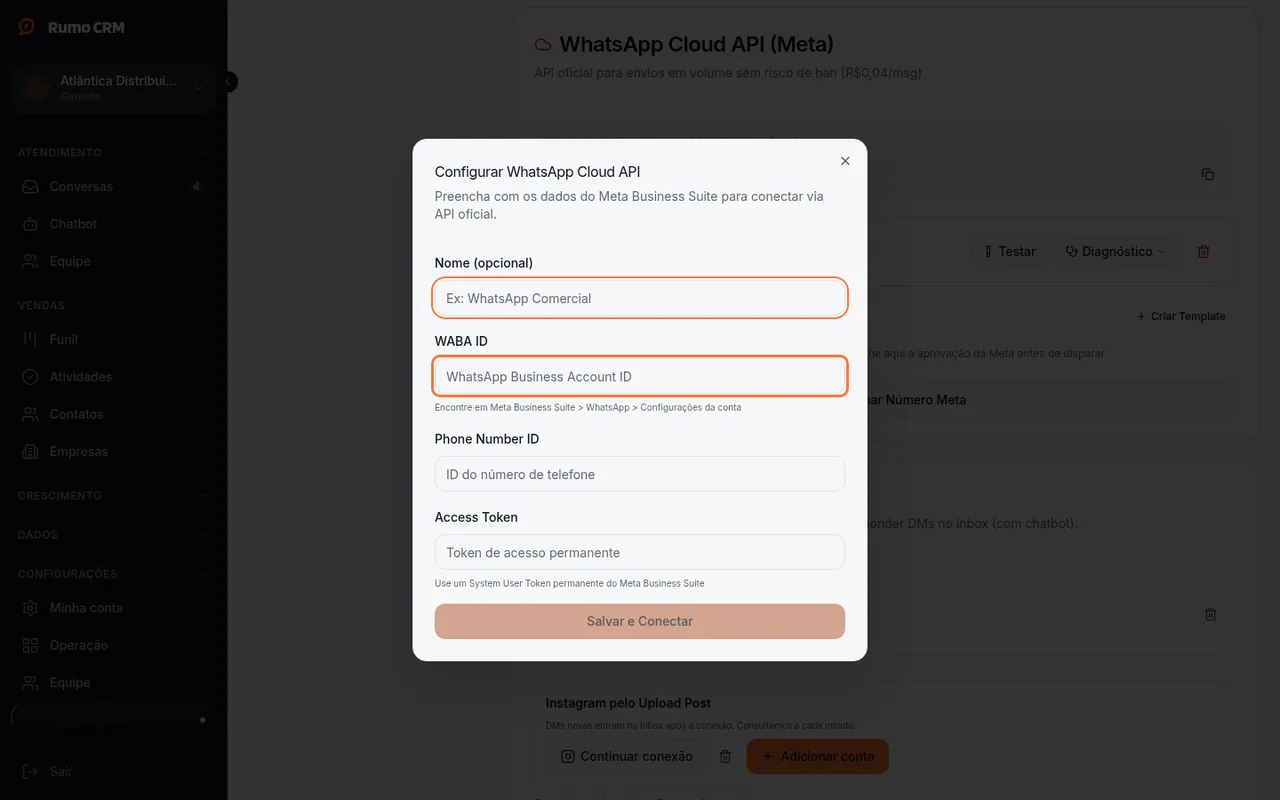Click the Adicionar conta button

tap(818, 757)
